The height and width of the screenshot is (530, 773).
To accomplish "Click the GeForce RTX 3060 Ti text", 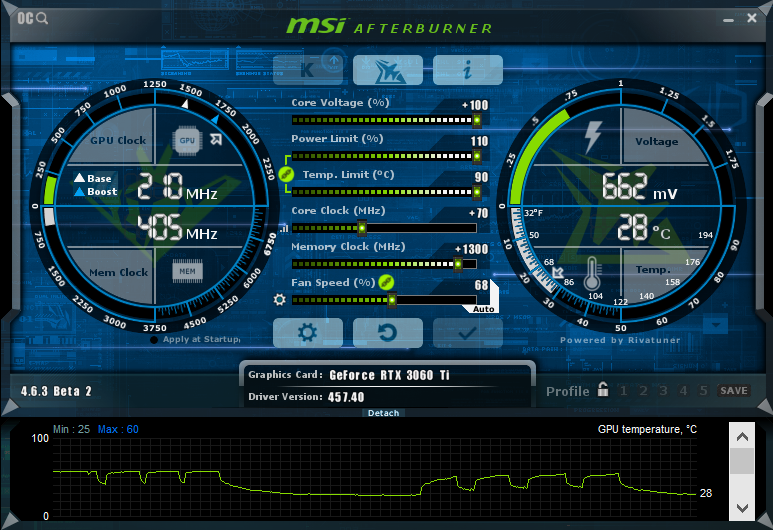I will [389, 376].
